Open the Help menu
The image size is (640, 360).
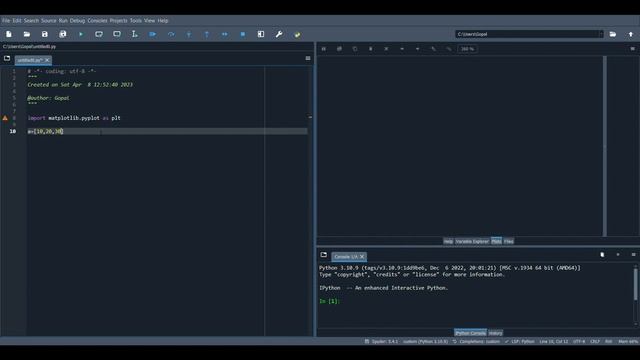pos(163,20)
